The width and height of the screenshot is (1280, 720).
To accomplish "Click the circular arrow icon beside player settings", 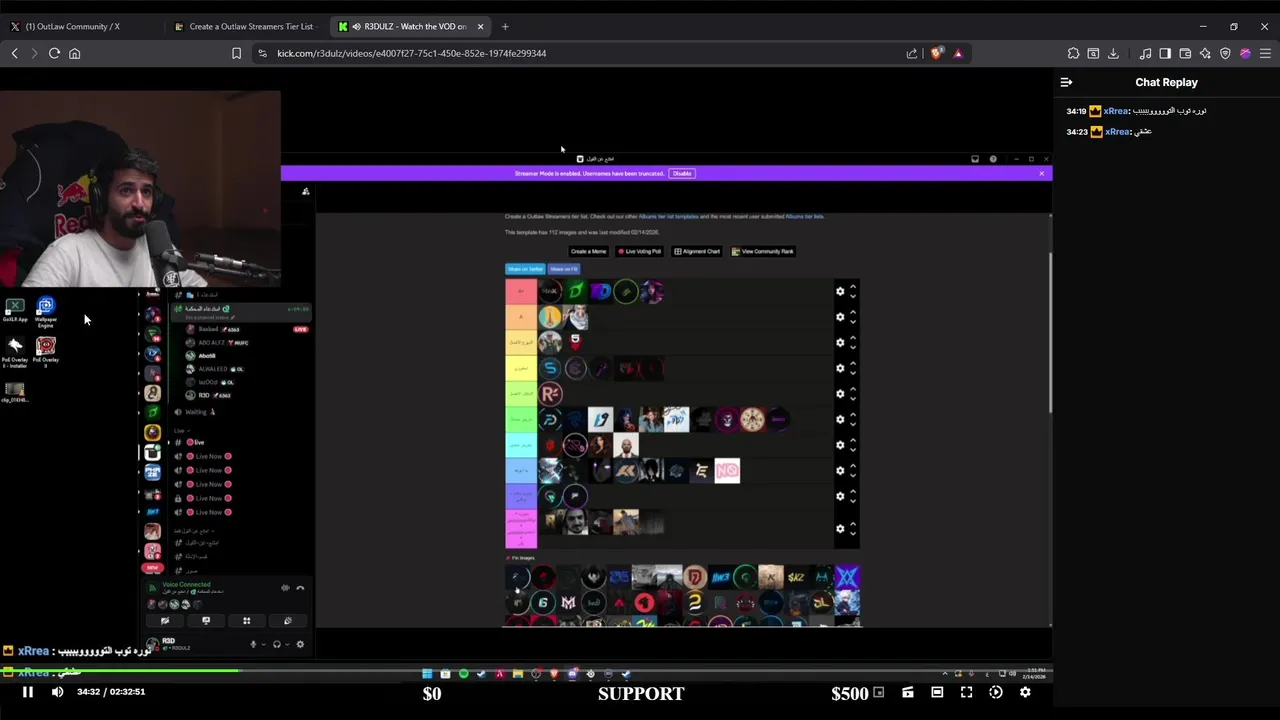I will click(x=996, y=692).
